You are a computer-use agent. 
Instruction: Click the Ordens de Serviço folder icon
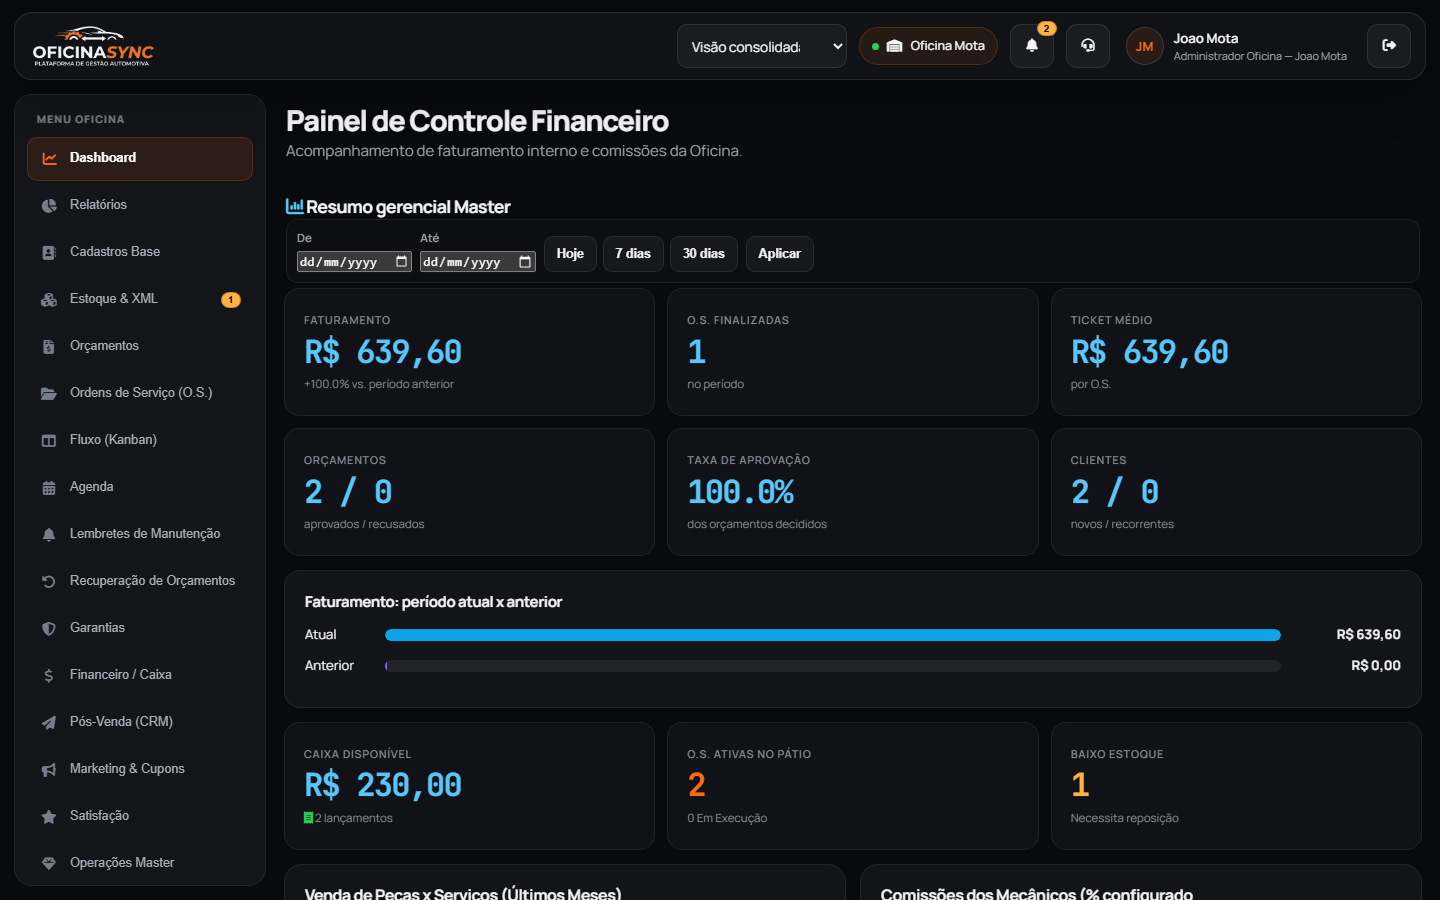point(49,393)
